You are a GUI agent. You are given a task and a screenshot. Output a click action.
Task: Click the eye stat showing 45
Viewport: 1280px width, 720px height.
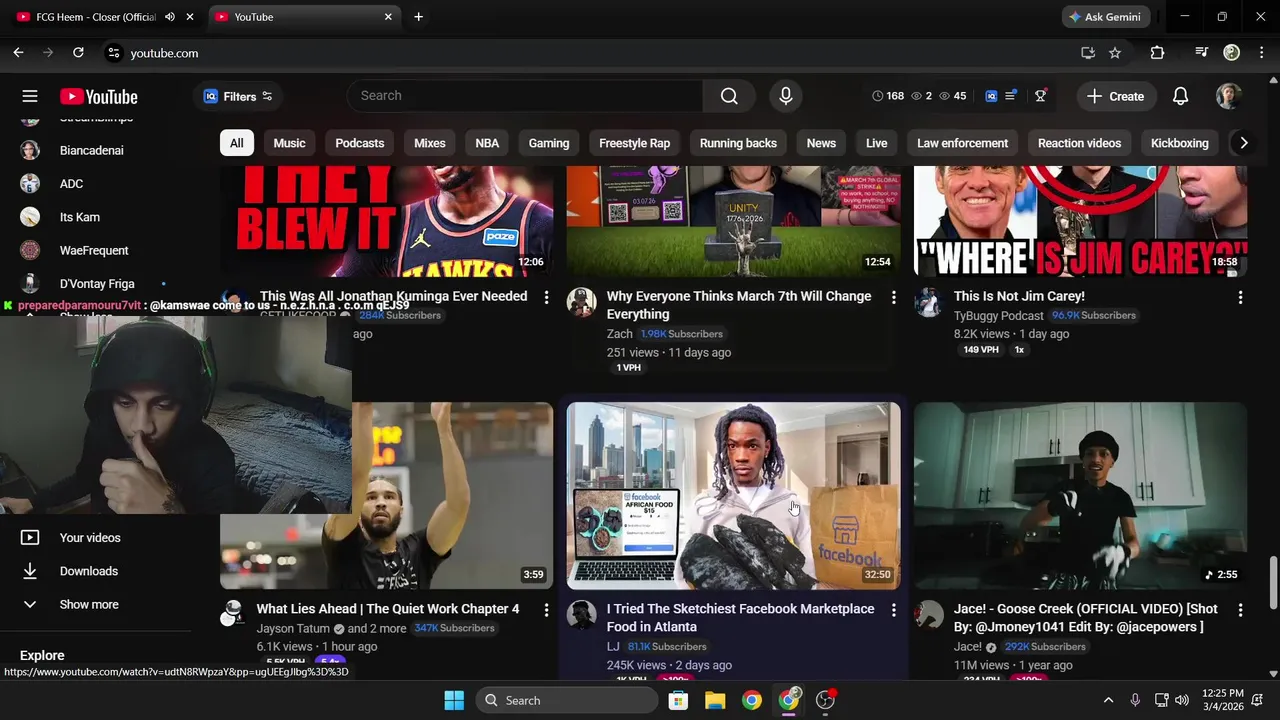[953, 96]
